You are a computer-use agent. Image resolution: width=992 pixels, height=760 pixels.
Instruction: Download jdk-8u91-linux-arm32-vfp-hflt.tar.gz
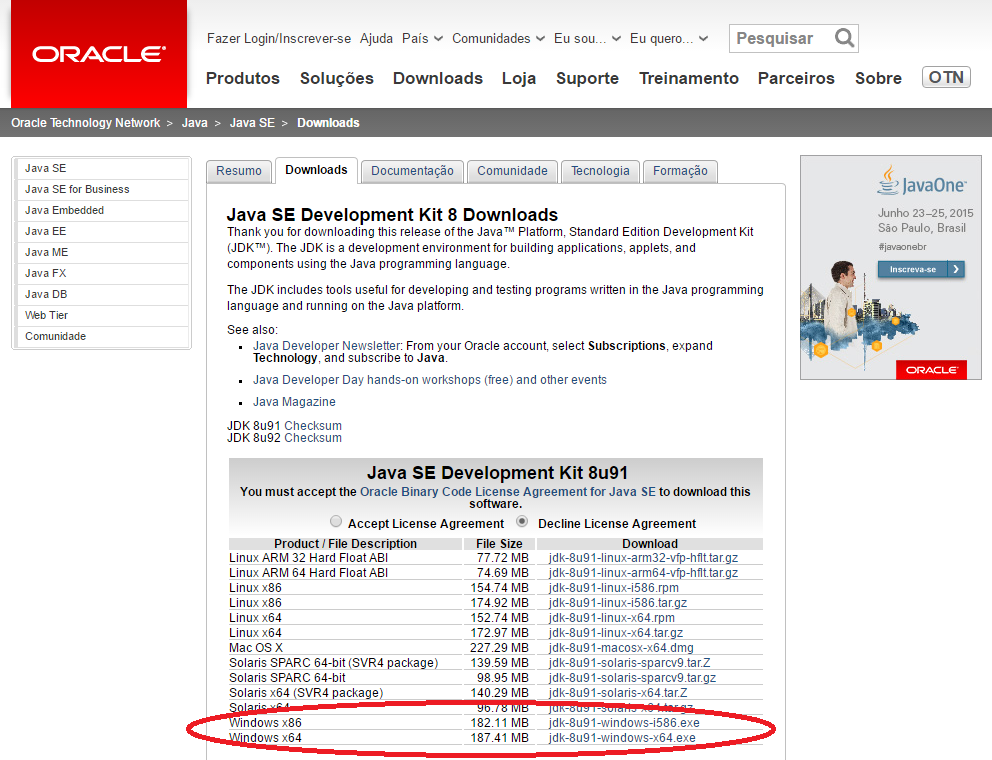643,558
